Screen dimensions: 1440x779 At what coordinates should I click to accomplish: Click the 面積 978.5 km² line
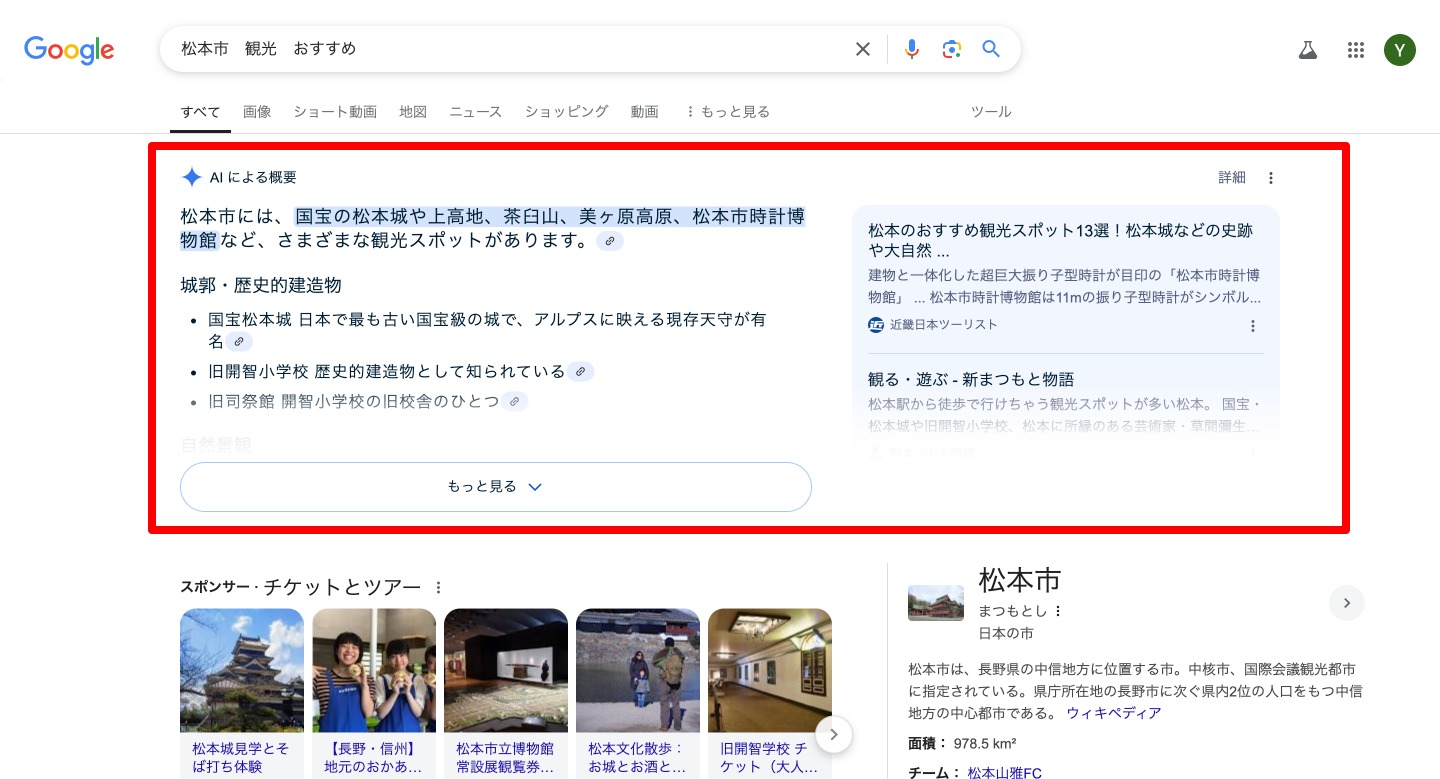(x=962, y=743)
